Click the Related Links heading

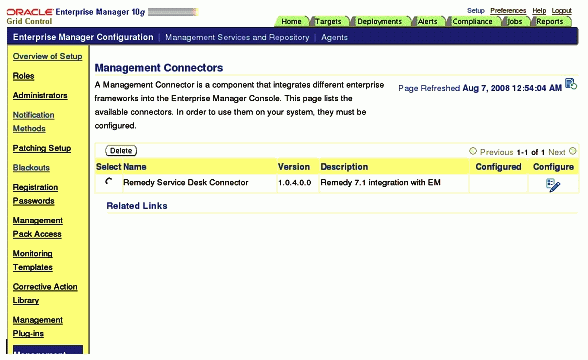(x=137, y=206)
